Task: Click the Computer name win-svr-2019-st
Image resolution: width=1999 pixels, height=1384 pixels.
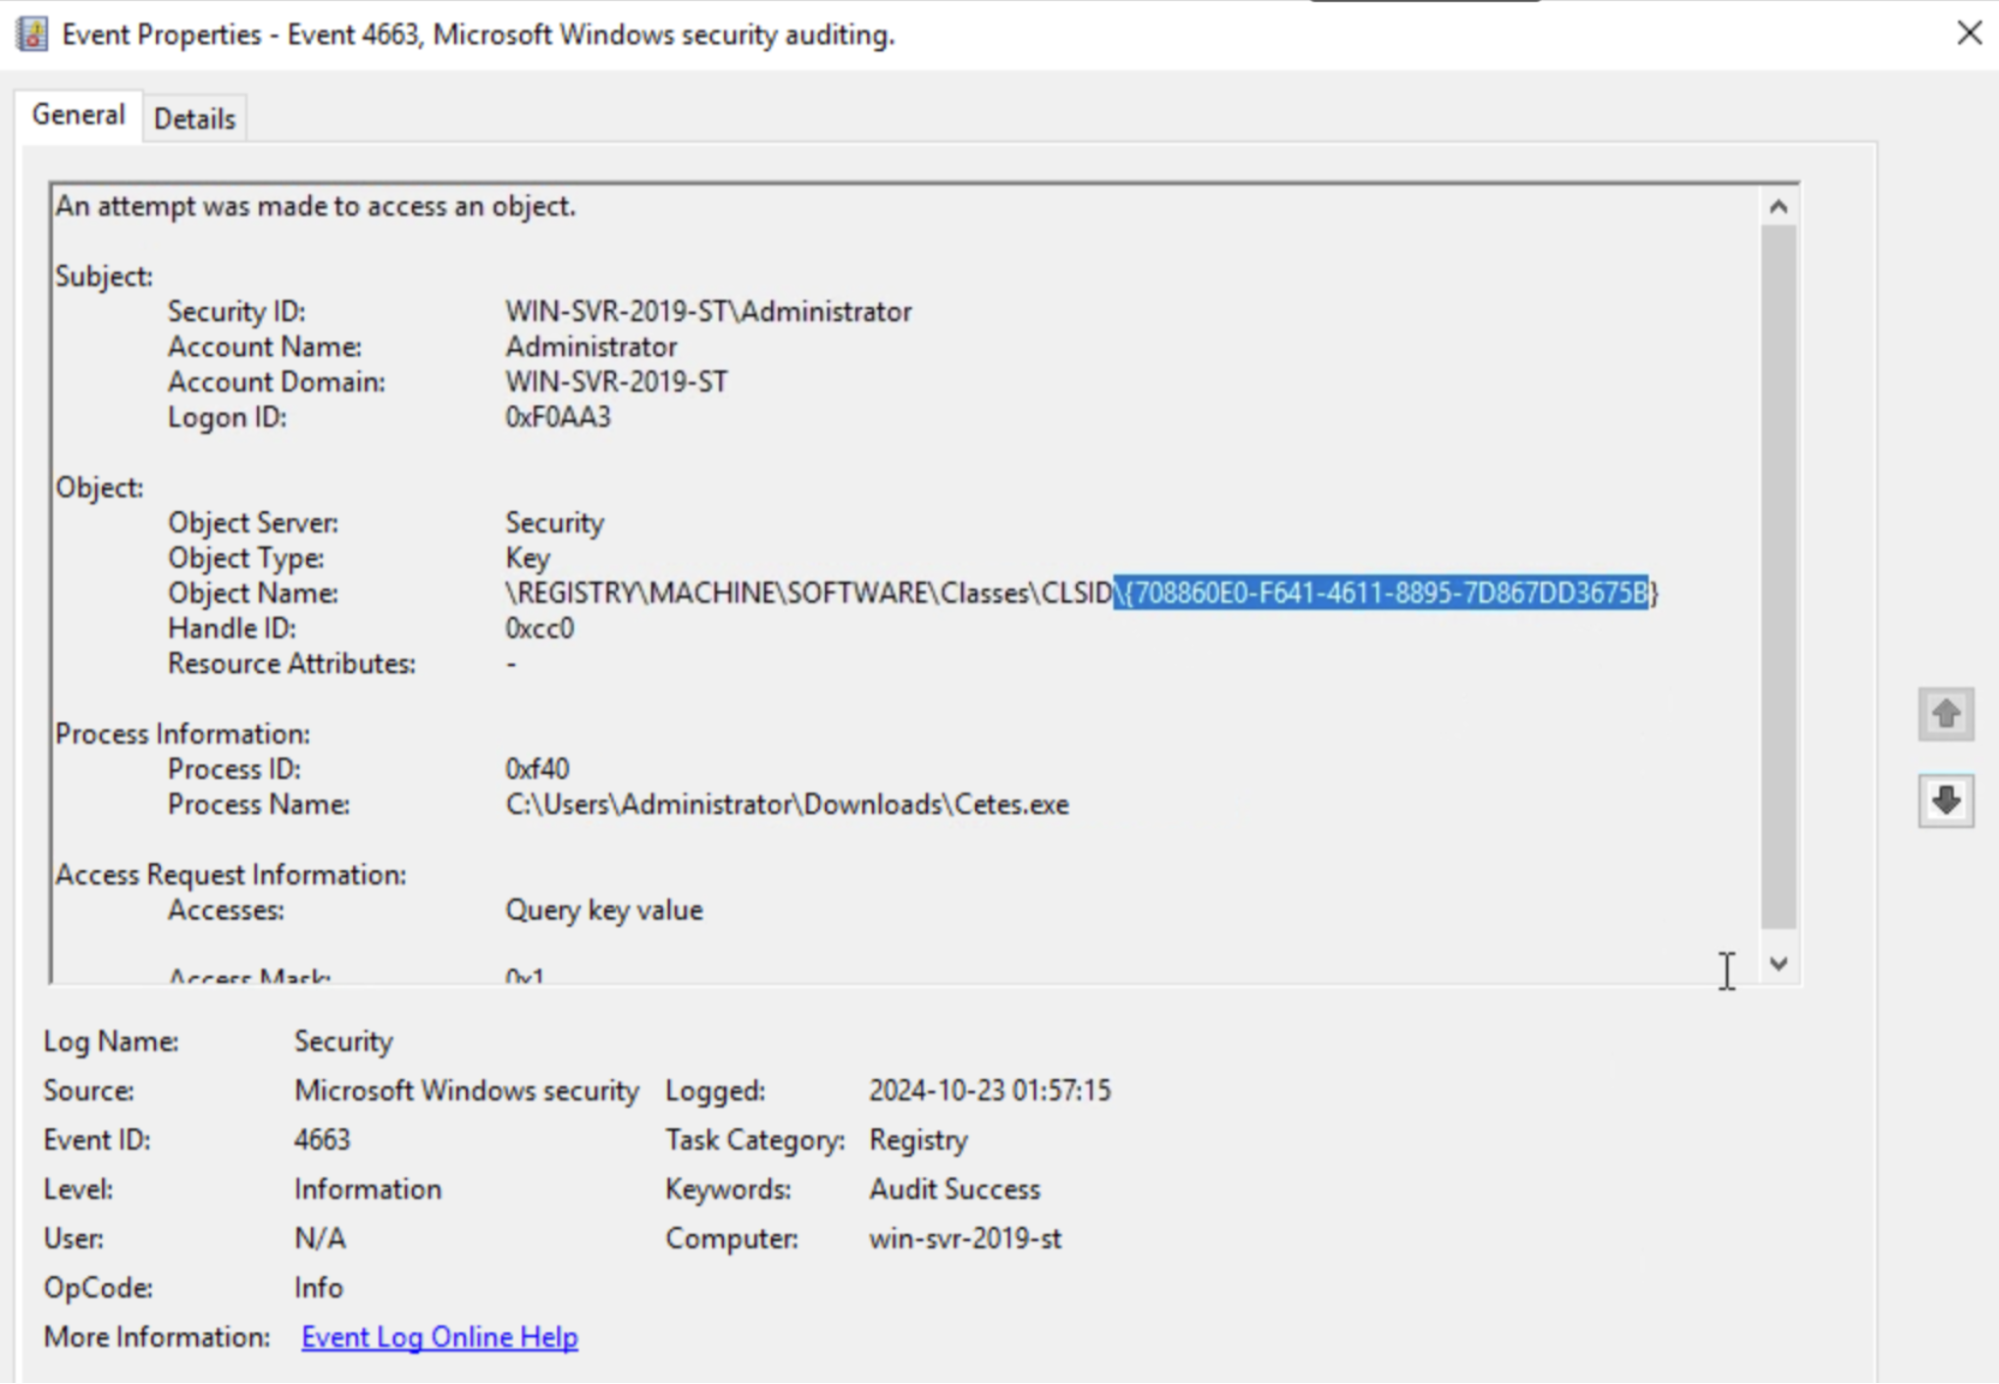Action: (964, 1238)
